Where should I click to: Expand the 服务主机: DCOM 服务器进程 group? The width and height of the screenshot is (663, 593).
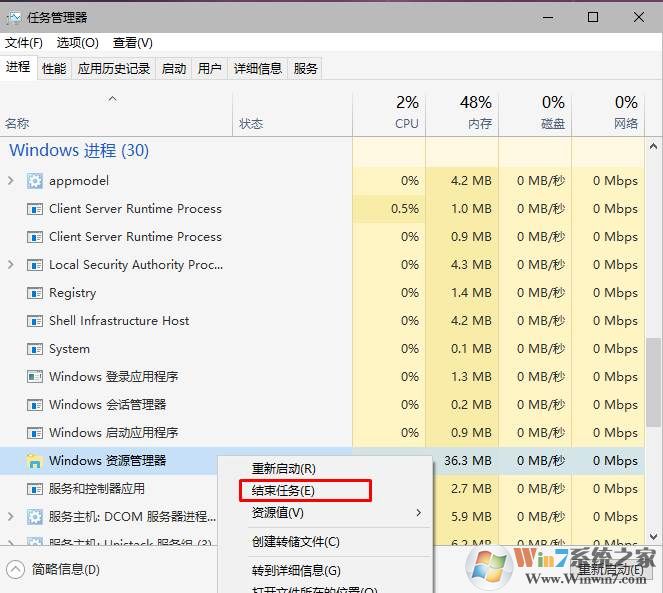click(11, 517)
